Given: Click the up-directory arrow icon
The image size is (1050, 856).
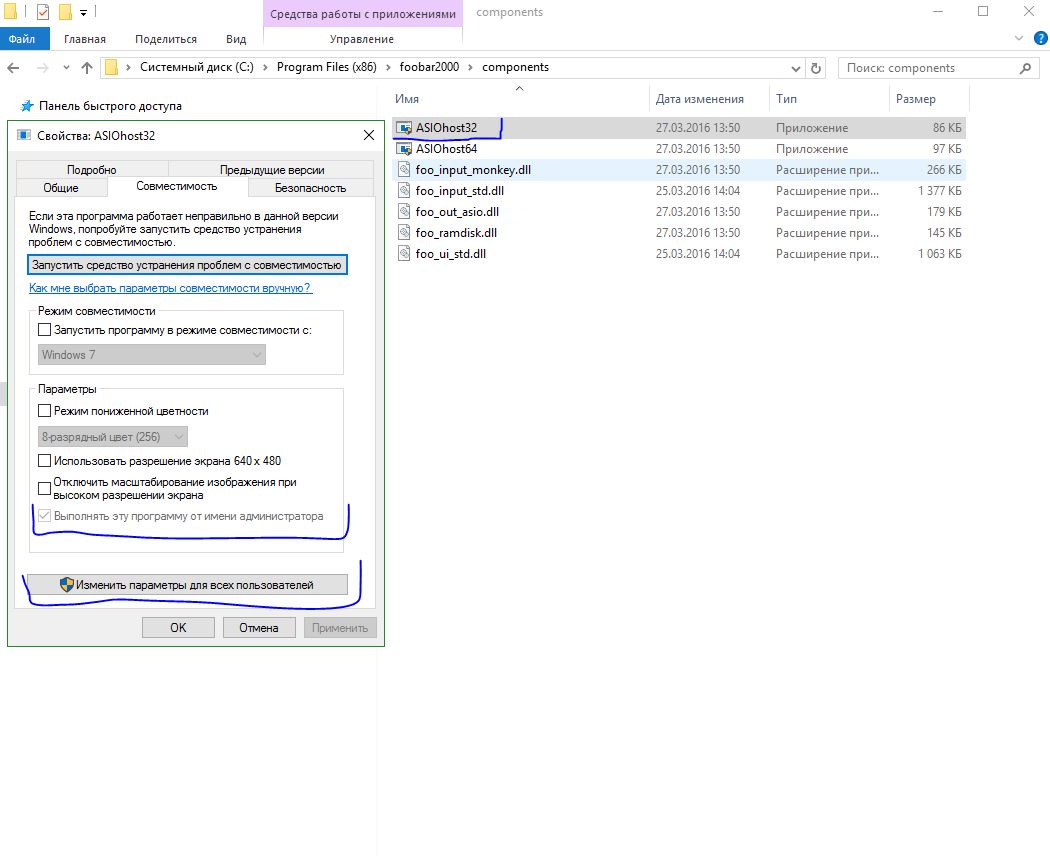Looking at the screenshot, I should [87, 68].
